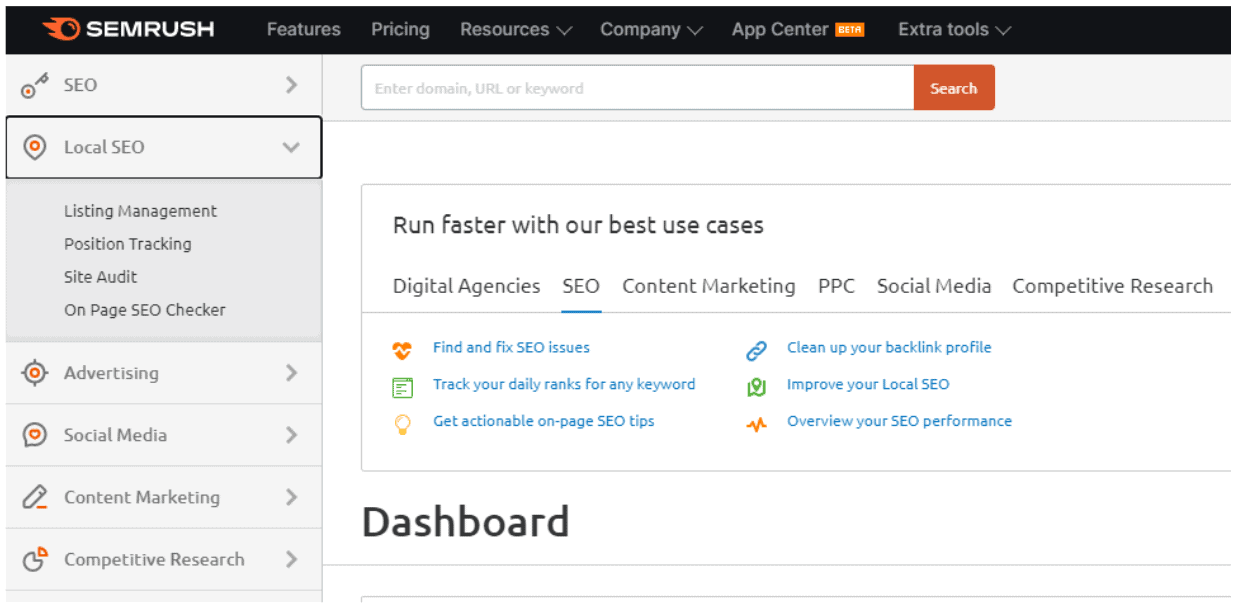Open the Find and fix SEO issues link
This screenshot has width=1237, height=612.
coord(511,348)
